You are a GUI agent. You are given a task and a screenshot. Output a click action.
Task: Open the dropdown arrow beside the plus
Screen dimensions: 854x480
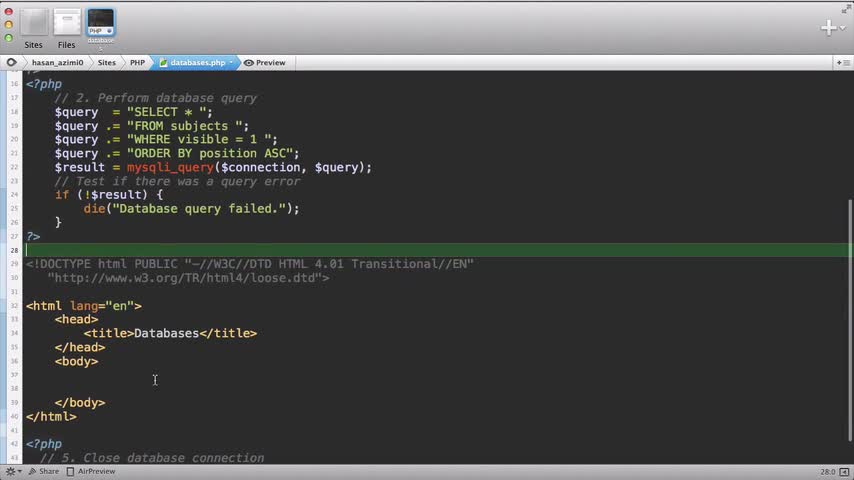(843, 28)
